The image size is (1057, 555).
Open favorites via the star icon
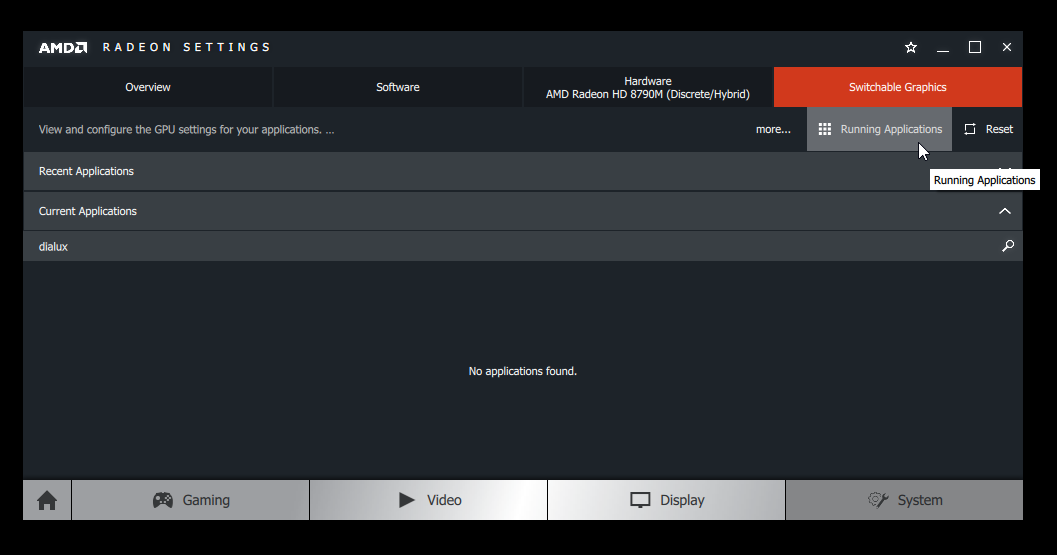[911, 47]
